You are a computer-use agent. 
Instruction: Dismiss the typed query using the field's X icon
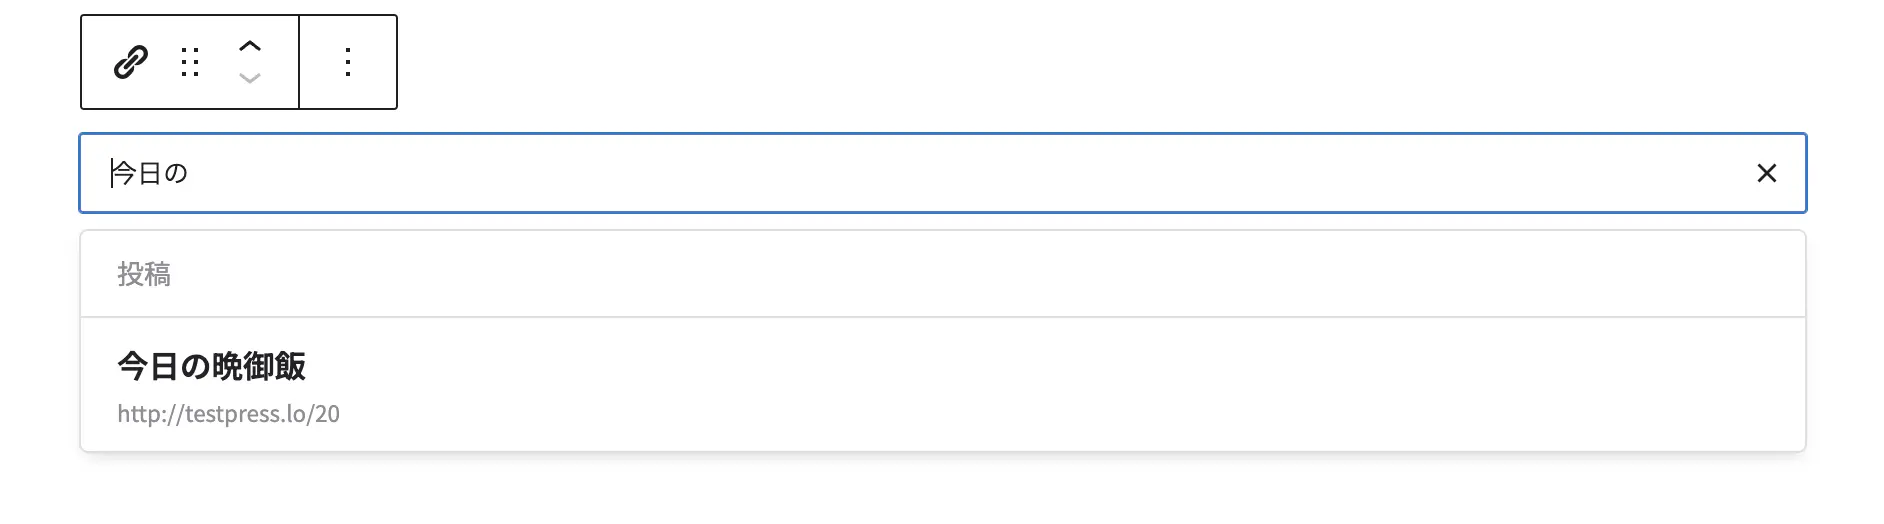pyautogui.click(x=1767, y=173)
